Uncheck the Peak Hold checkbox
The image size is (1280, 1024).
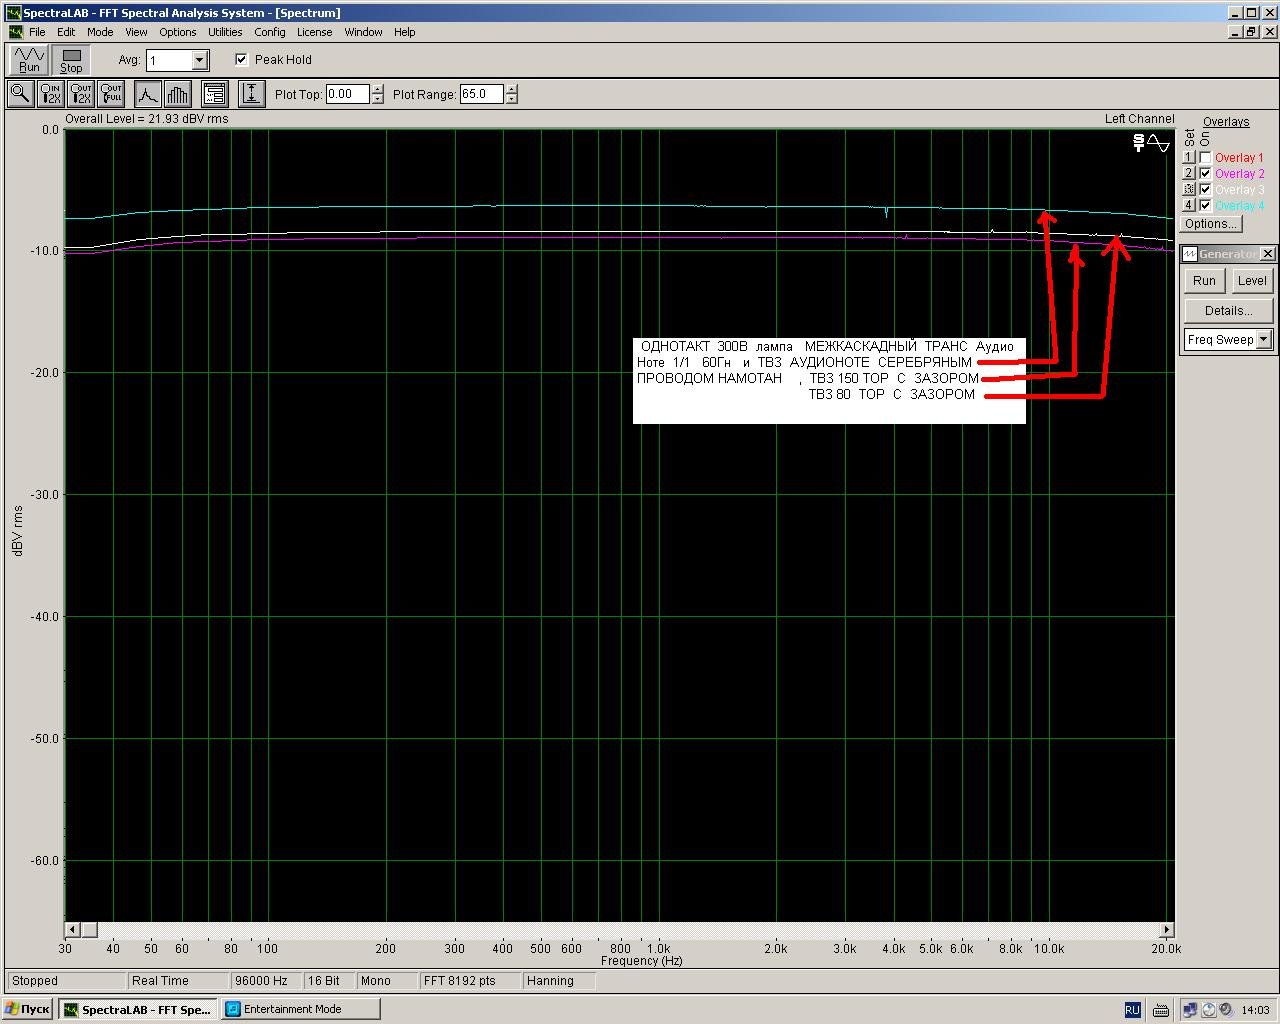[x=241, y=60]
